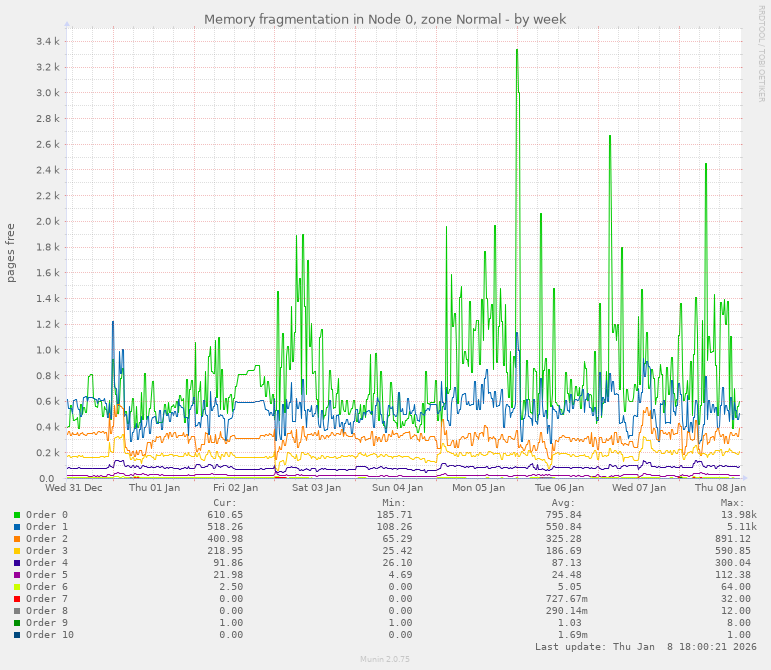This screenshot has width=771, height=670.
Task: Click the '1.0 k' y-axis tick label
Action: point(48,350)
